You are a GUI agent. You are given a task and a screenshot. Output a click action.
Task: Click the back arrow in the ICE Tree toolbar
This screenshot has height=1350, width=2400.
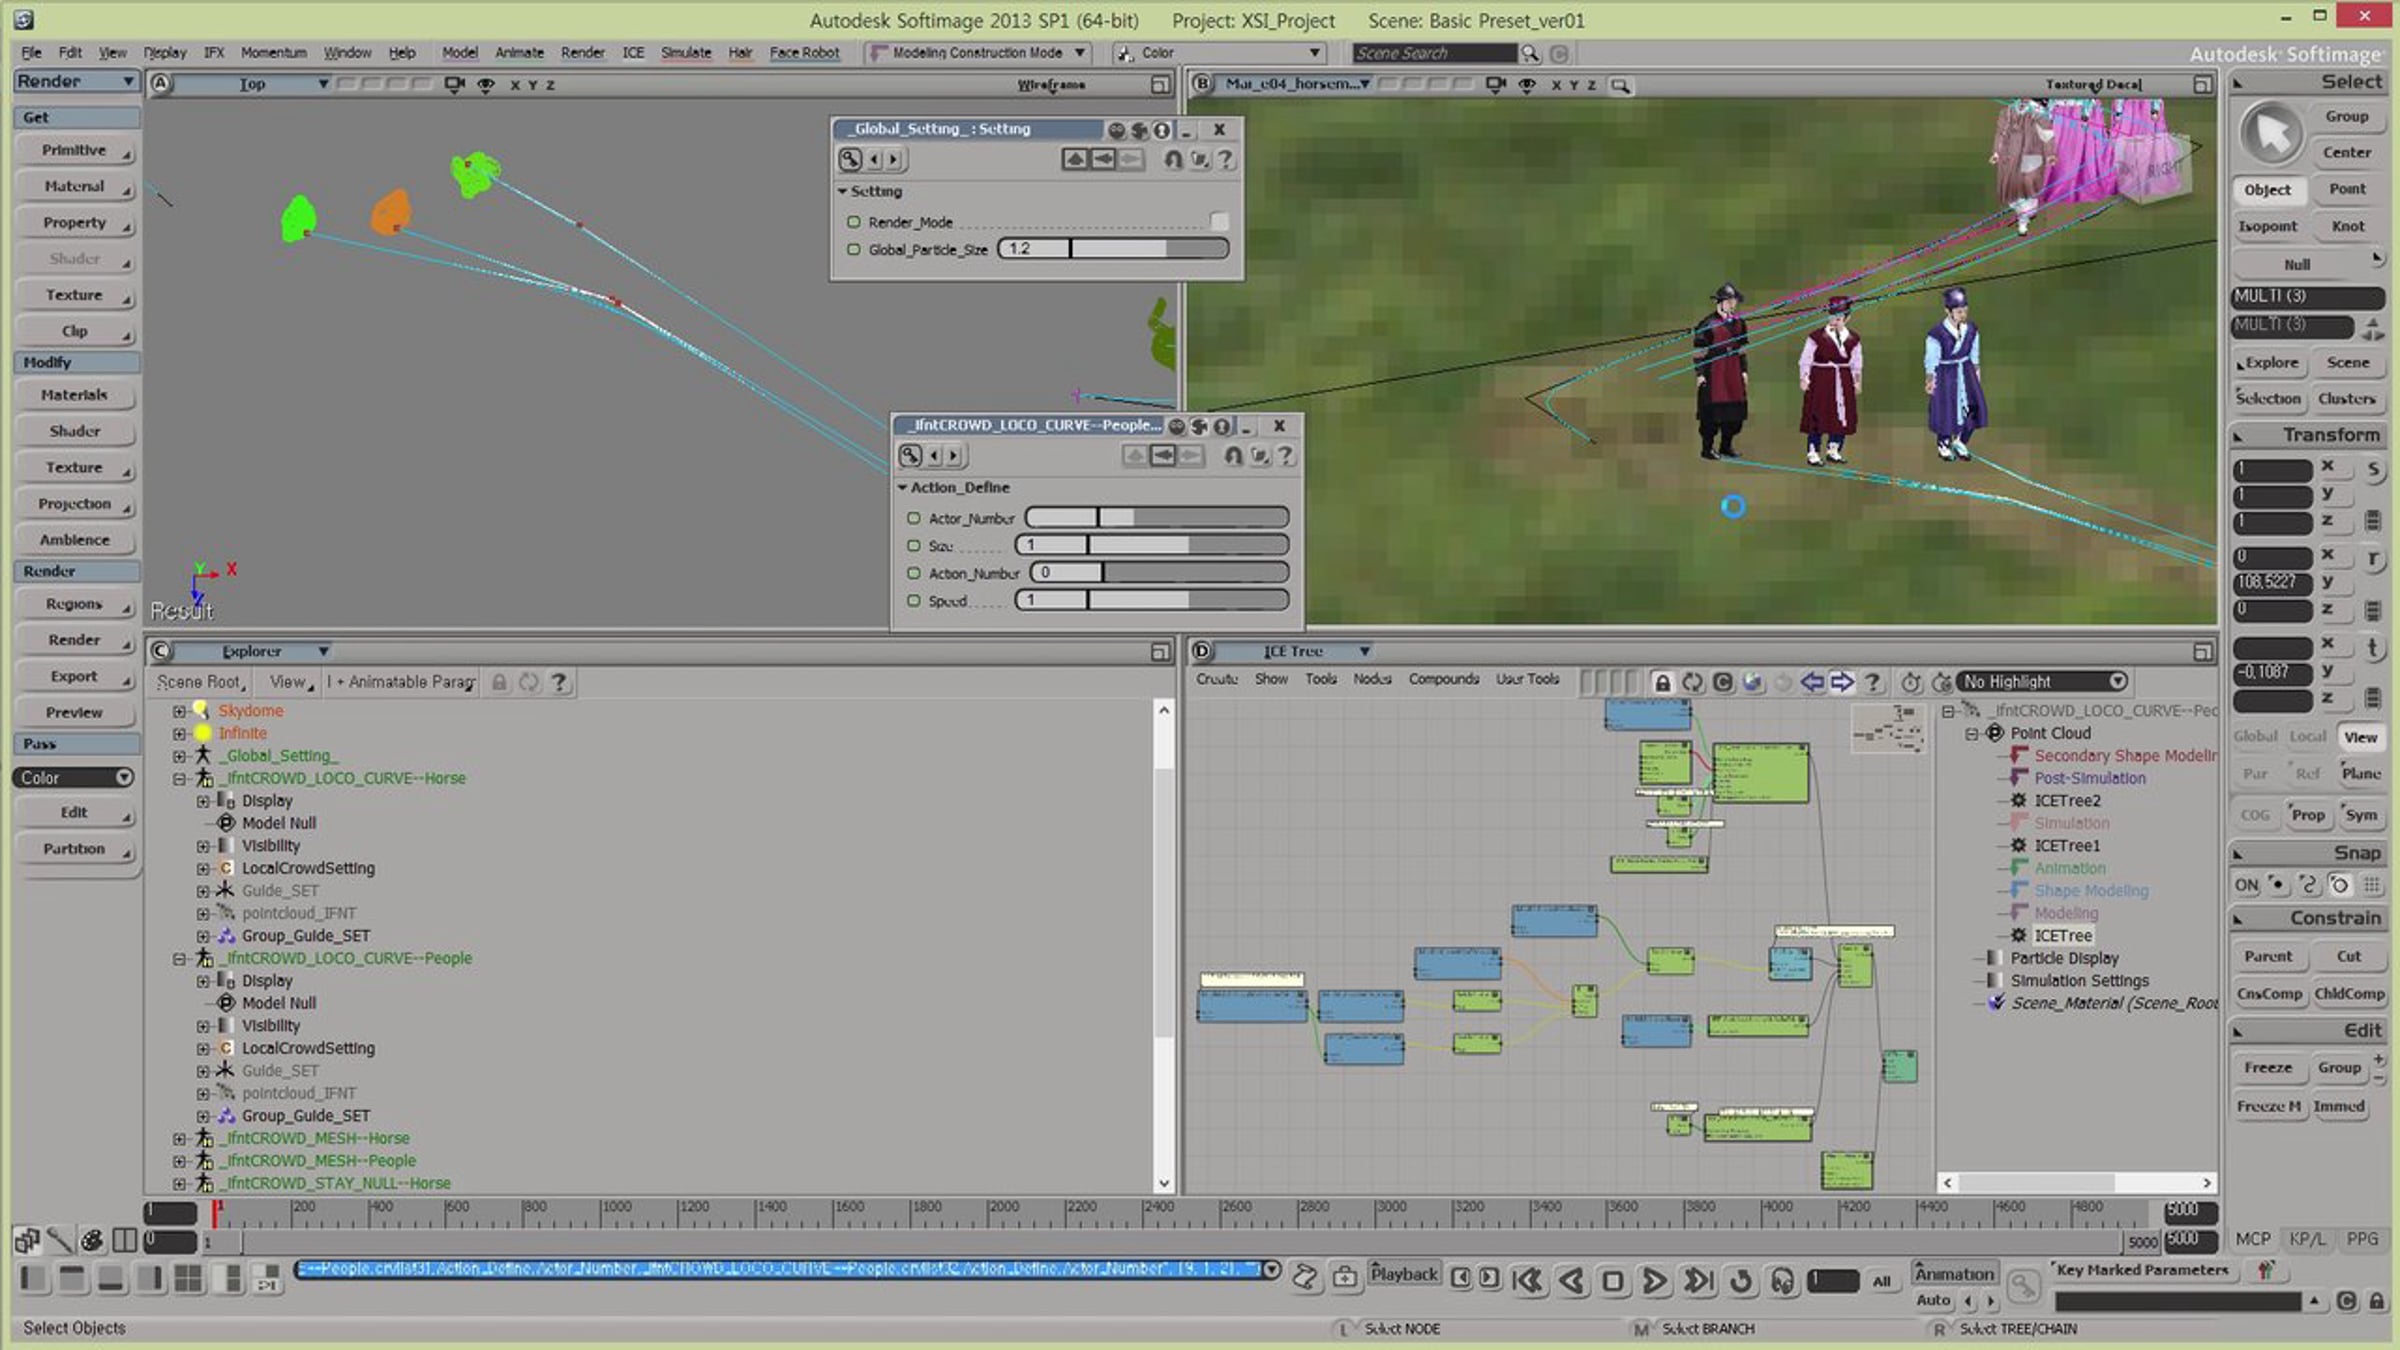tap(1812, 682)
